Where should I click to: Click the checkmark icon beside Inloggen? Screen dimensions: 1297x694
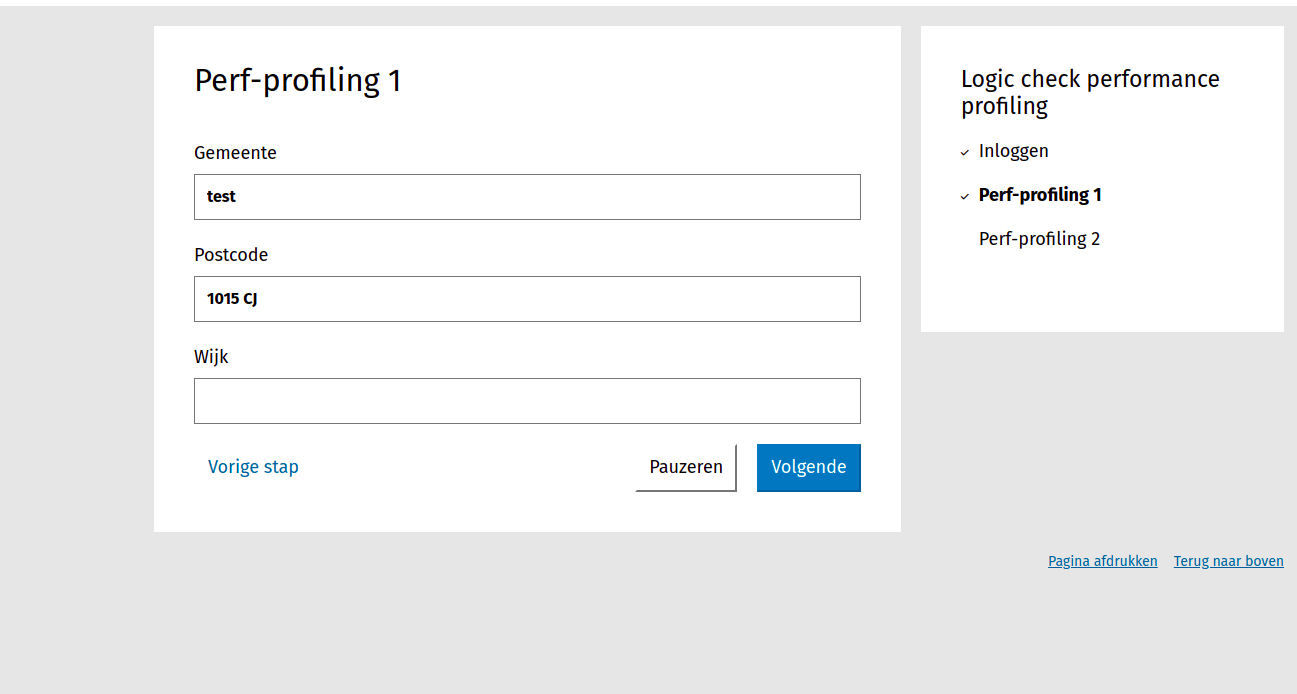coord(964,152)
